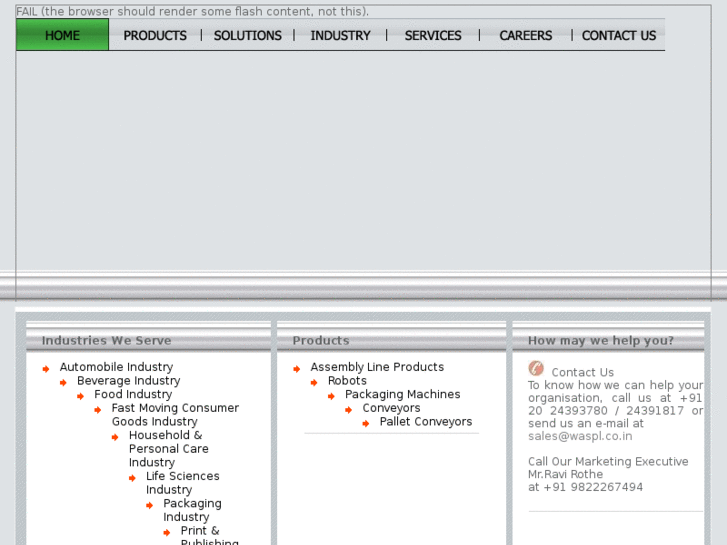Click the 'Mr.Ravi Rothe' name text
Screen dimensions: 727x545
(565, 474)
